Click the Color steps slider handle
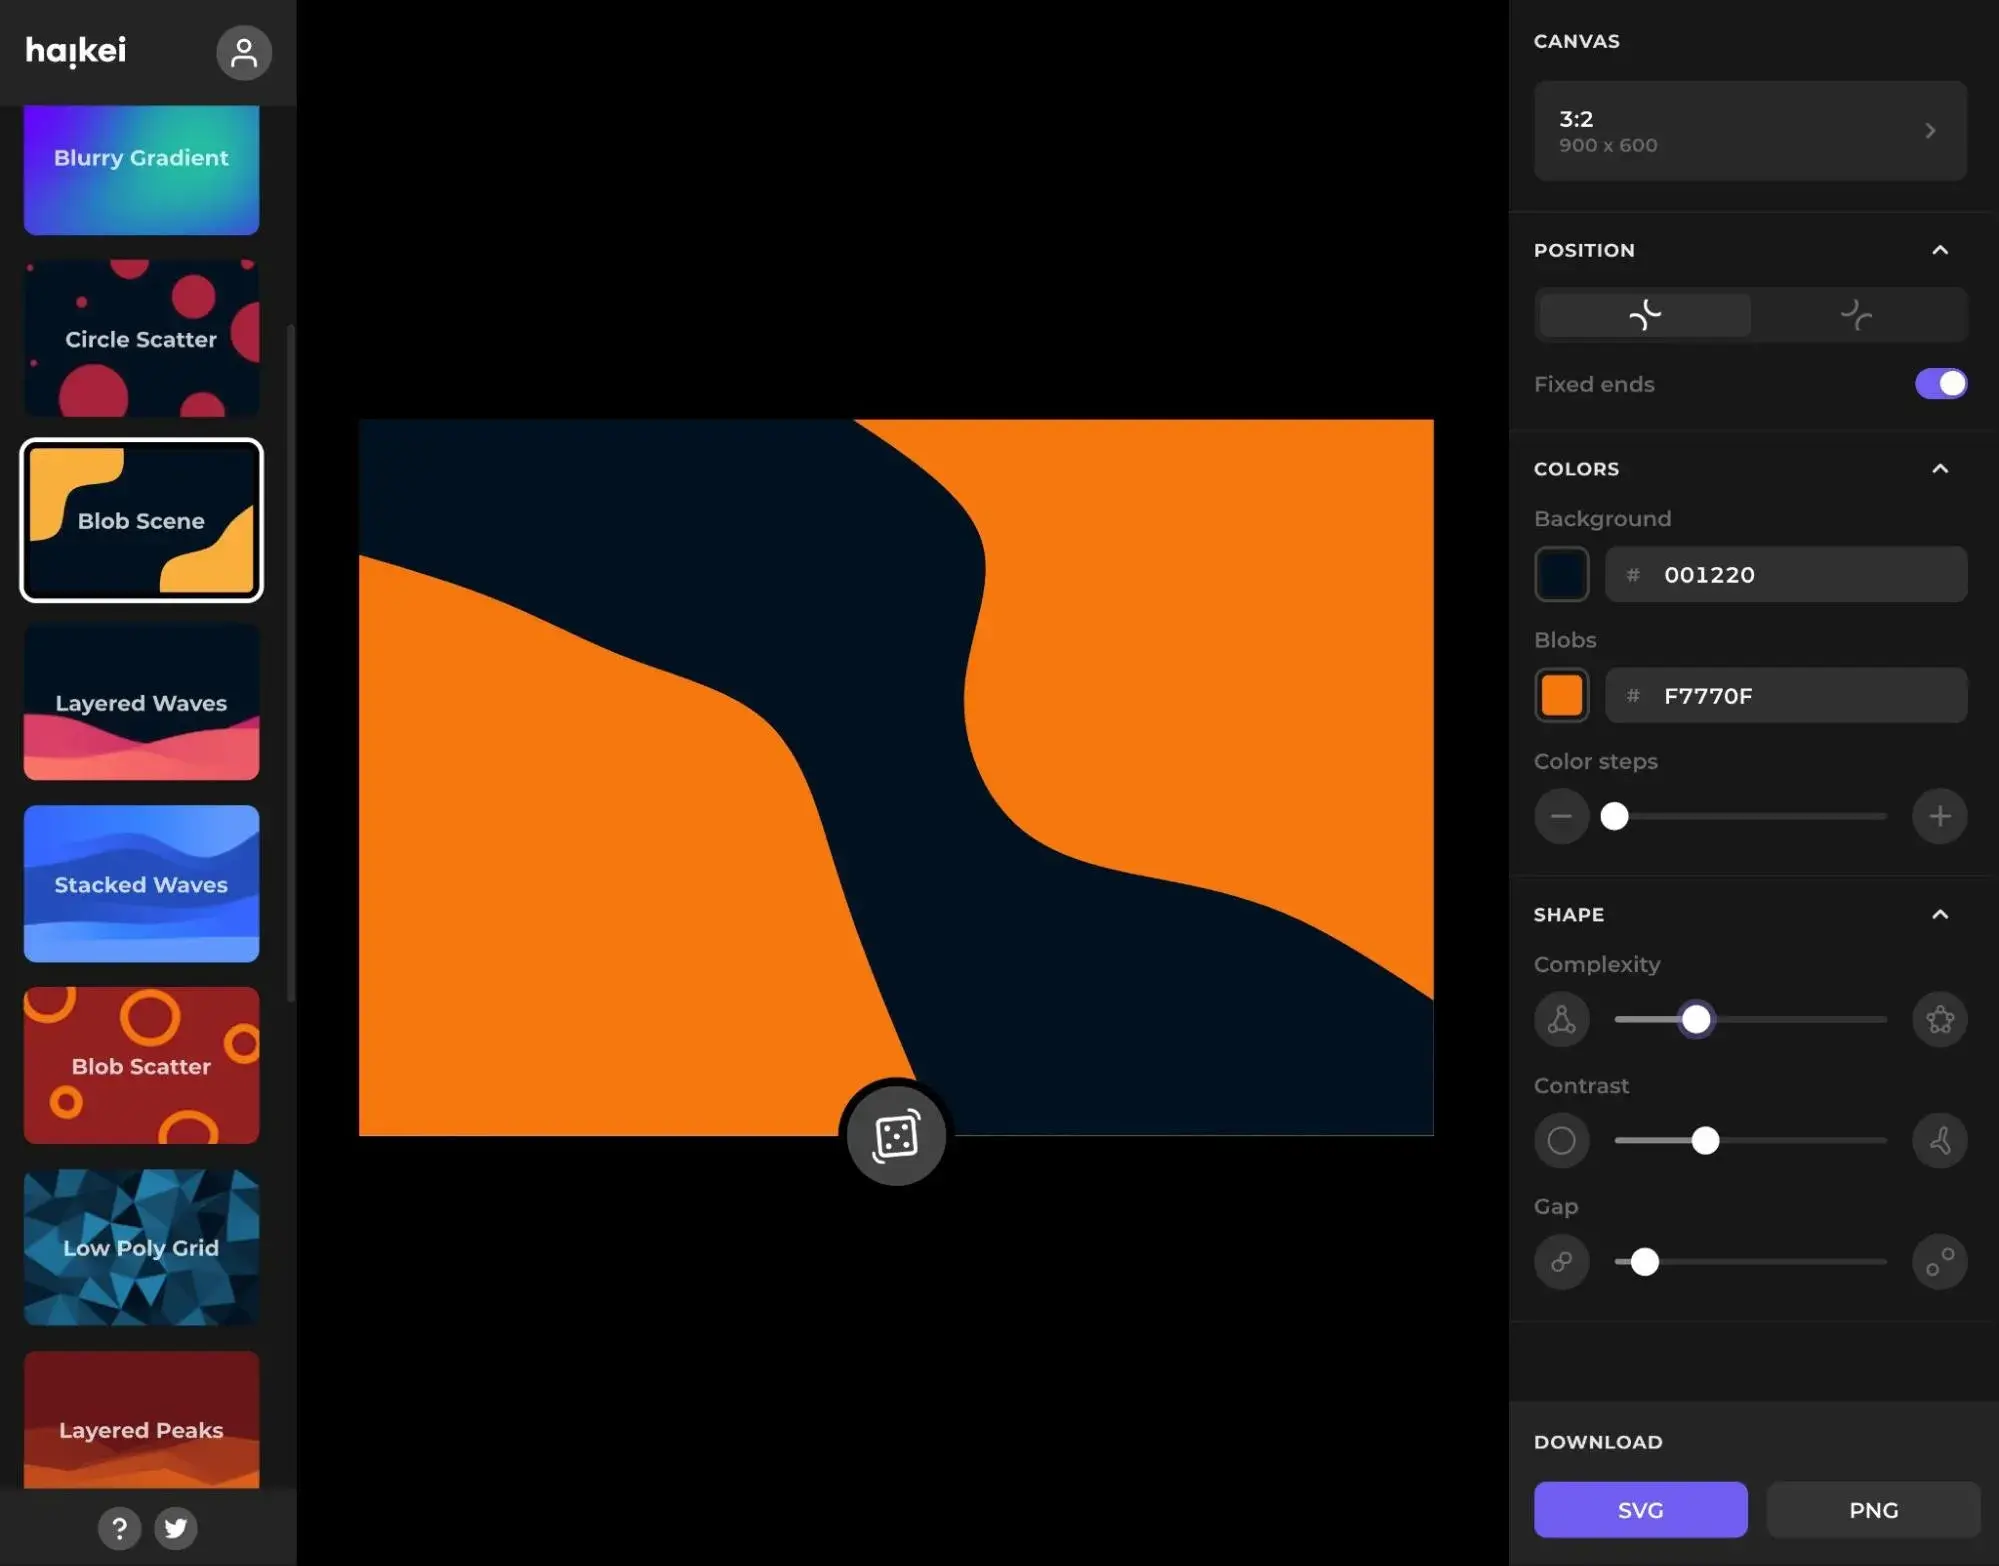This screenshot has height=1566, width=1999. click(x=1614, y=816)
